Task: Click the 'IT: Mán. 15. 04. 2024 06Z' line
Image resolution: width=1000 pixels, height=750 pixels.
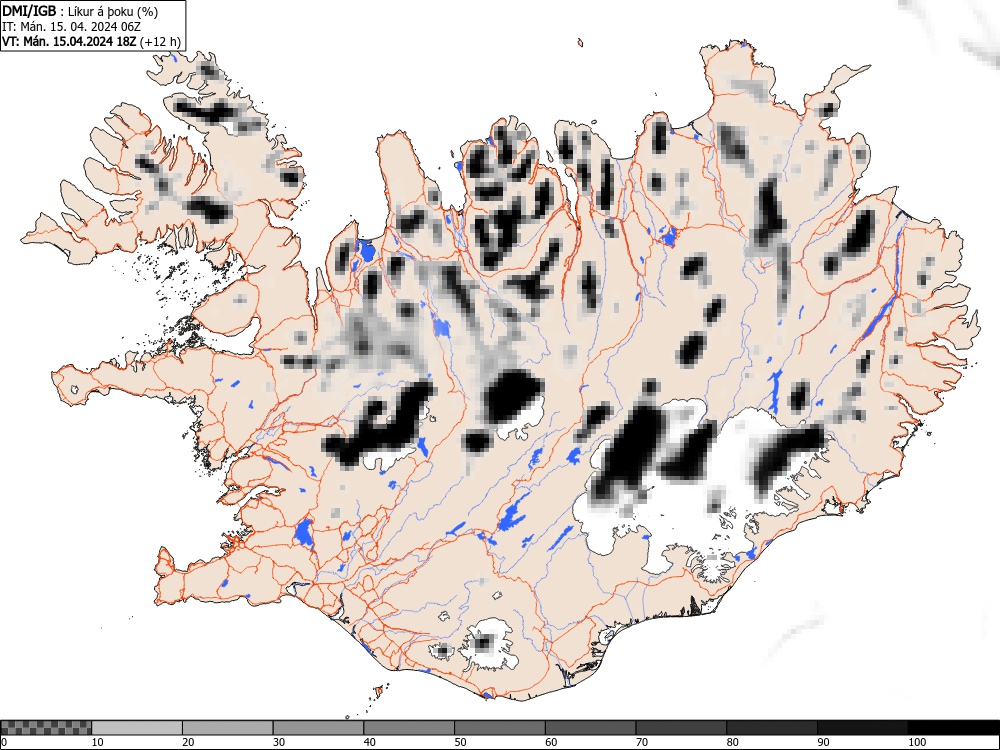Action: (x=71, y=27)
